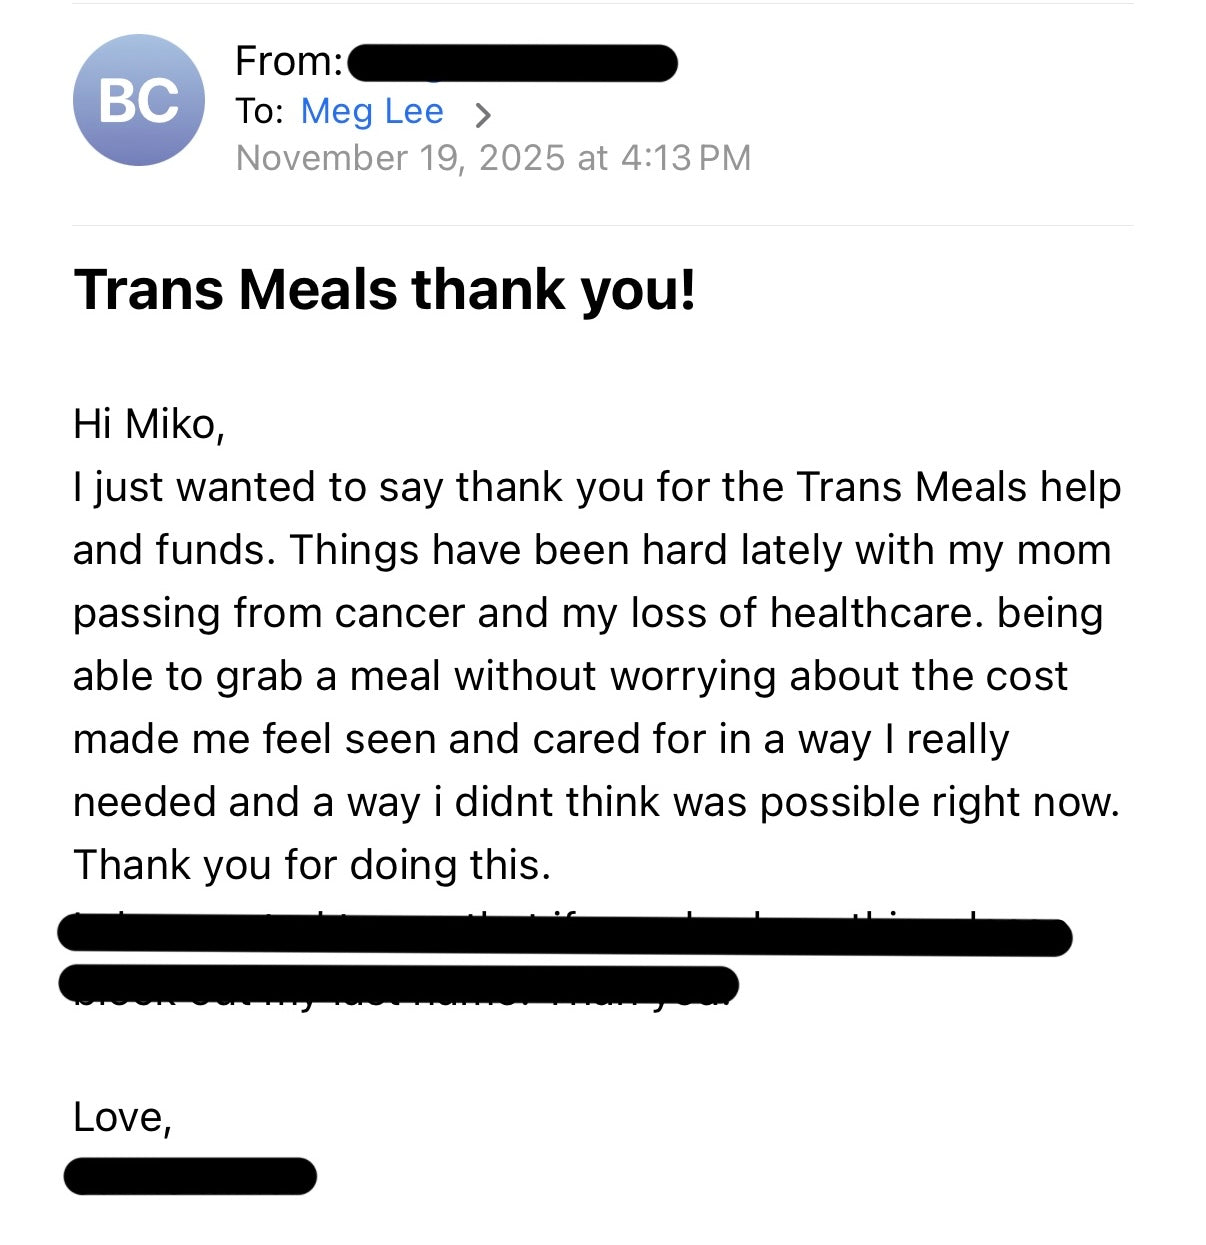Click the line starting "I just wanted"
Screen dimensions: 1206x1245
[597, 487]
